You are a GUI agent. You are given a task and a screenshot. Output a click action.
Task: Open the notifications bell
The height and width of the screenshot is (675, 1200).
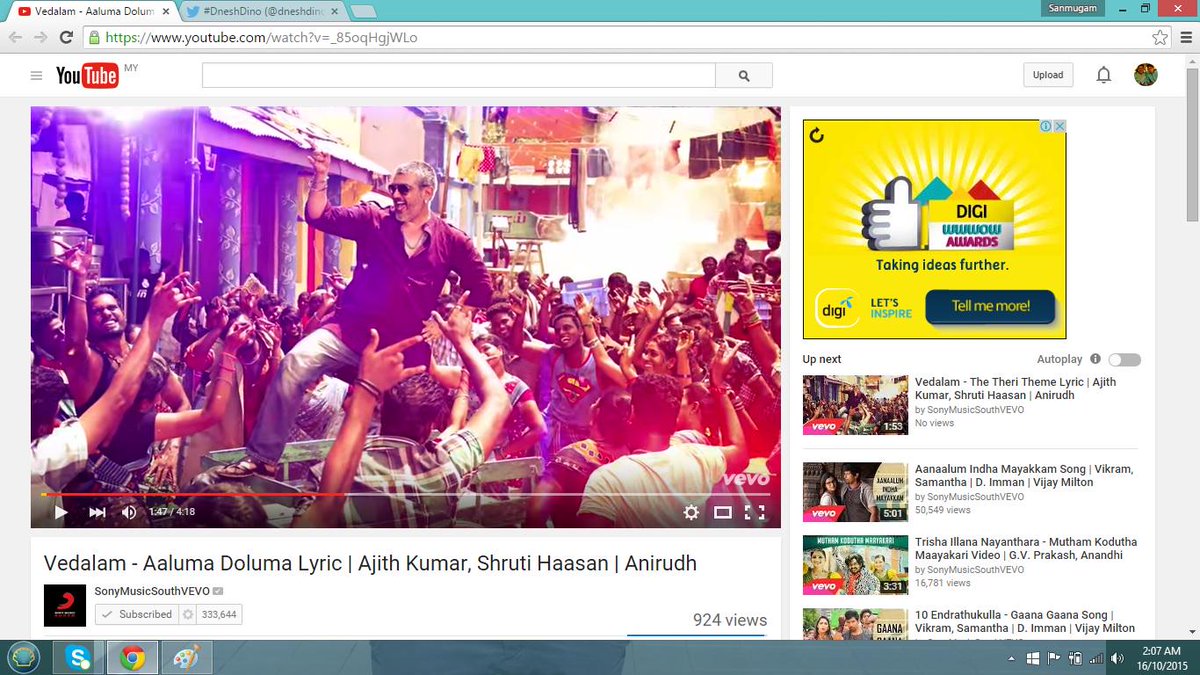tap(1104, 75)
